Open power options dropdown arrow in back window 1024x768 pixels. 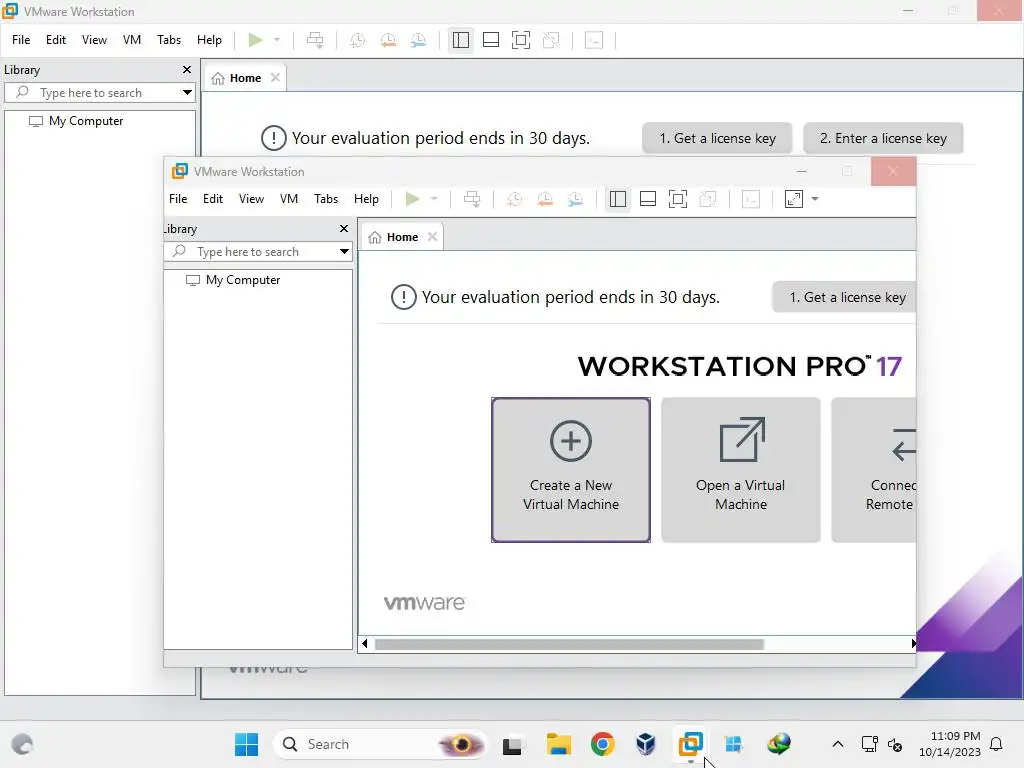277,40
